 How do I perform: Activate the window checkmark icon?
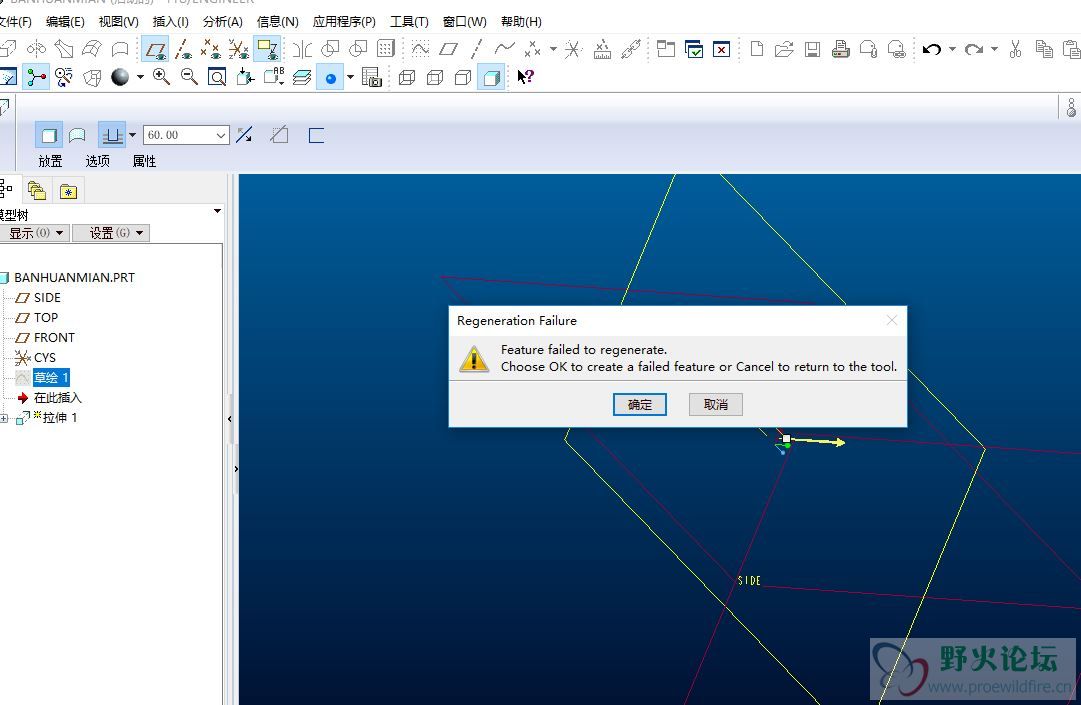click(x=694, y=49)
